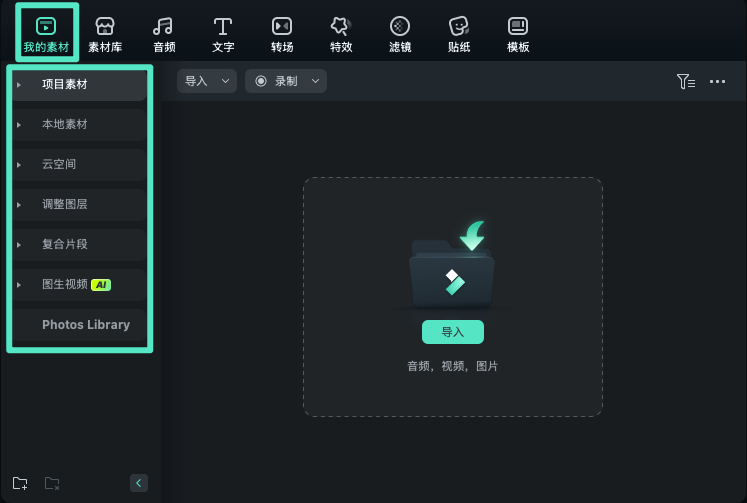Select 云空间 in the sidebar
Screen dimensions: 747x503
[x=80, y=165]
